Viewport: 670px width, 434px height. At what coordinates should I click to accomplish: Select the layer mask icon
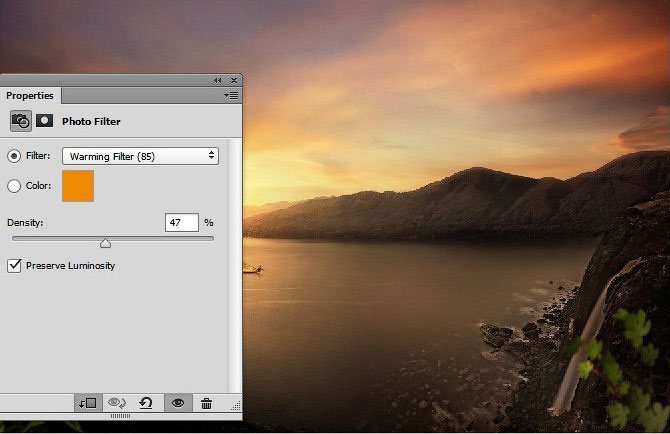[x=44, y=121]
